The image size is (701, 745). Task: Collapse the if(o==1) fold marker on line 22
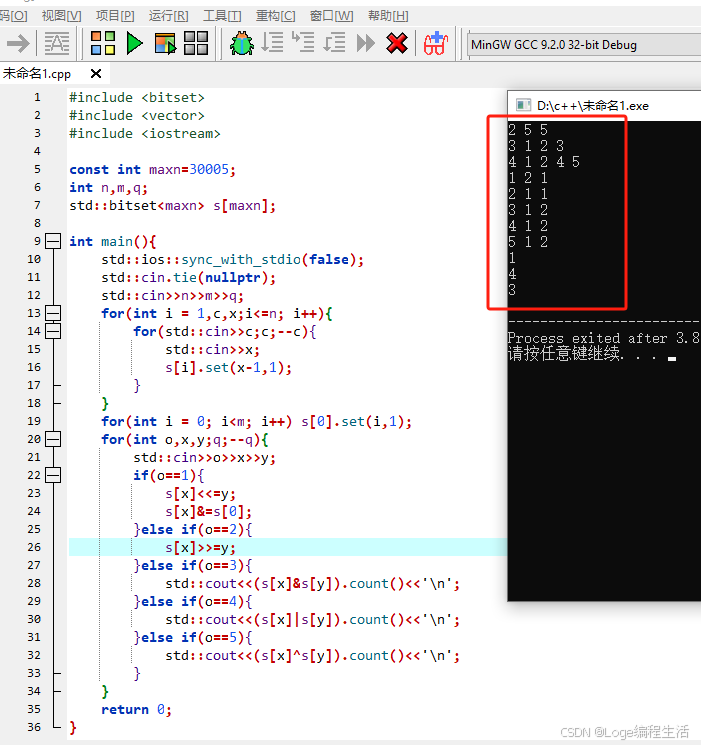(53, 475)
